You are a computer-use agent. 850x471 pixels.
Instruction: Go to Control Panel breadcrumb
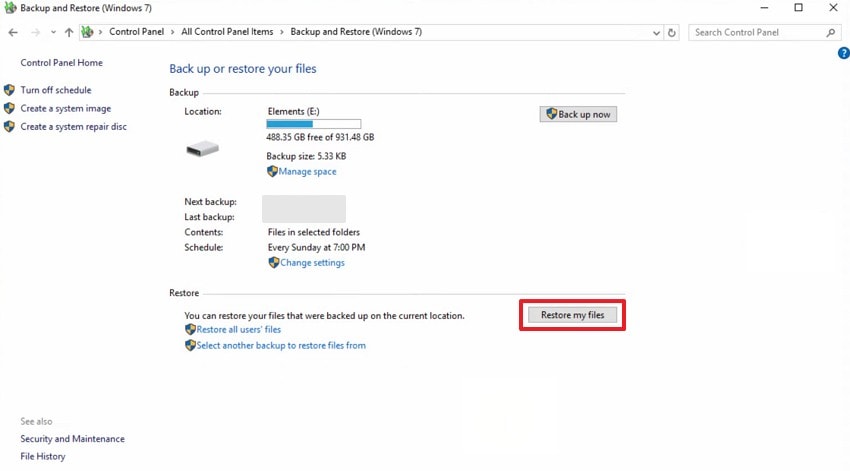pyautogui.click(x=138, y=32)
